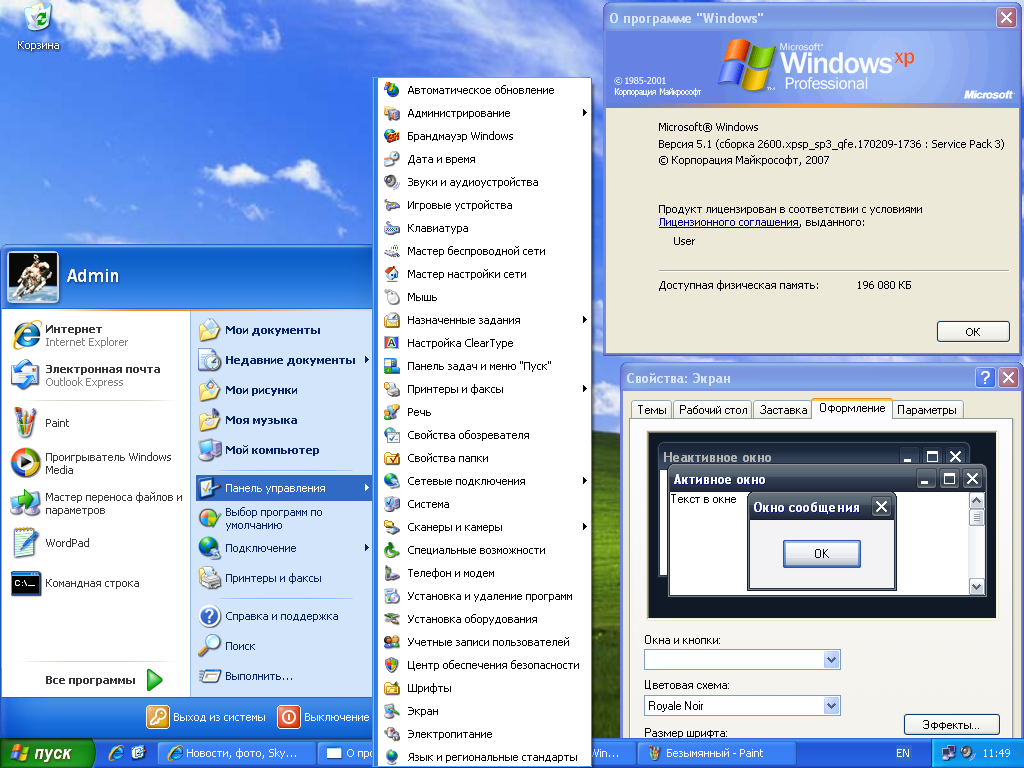This screenshot has height=768, width=1024.
Task: Click the Лицензионного соглашения link
Action: point(728,222)
